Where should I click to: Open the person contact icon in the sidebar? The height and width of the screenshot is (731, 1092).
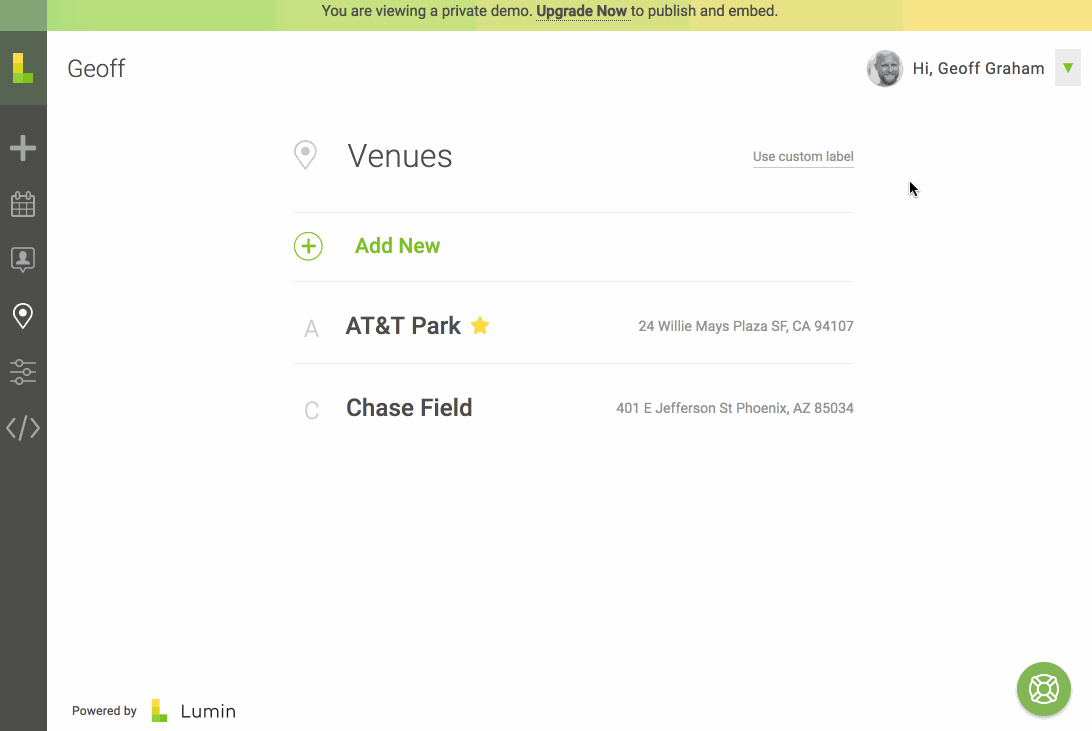pos(23,260)
